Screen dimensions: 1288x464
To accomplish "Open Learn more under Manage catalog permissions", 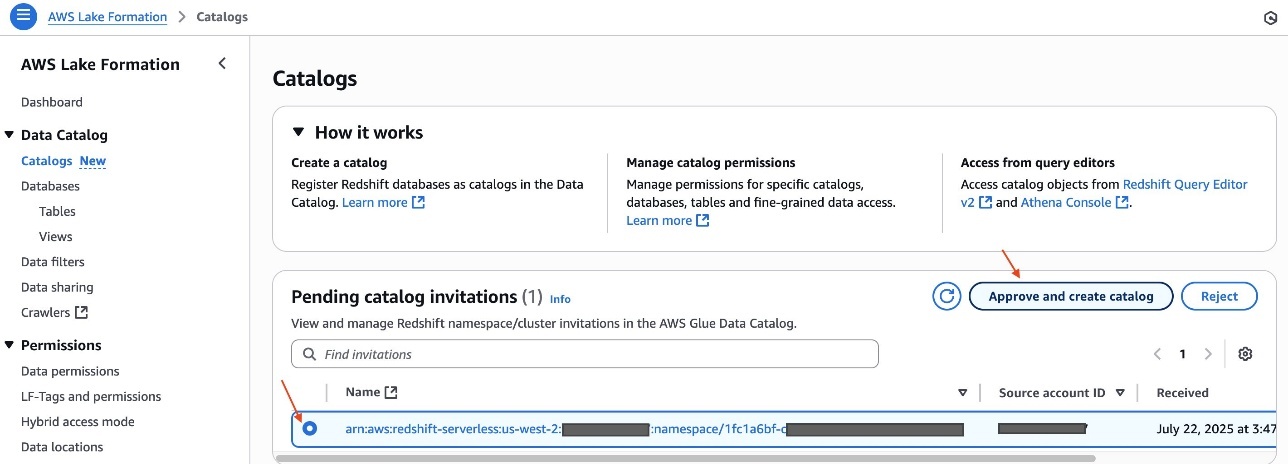I will tap(668, 220).
